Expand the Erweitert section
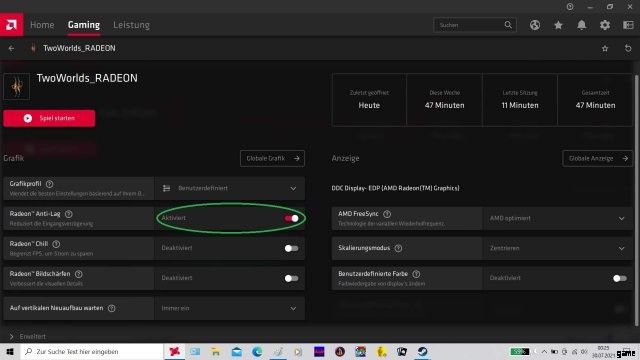Image resolution: width=640 pixels, height=360 pixels. 27,337
